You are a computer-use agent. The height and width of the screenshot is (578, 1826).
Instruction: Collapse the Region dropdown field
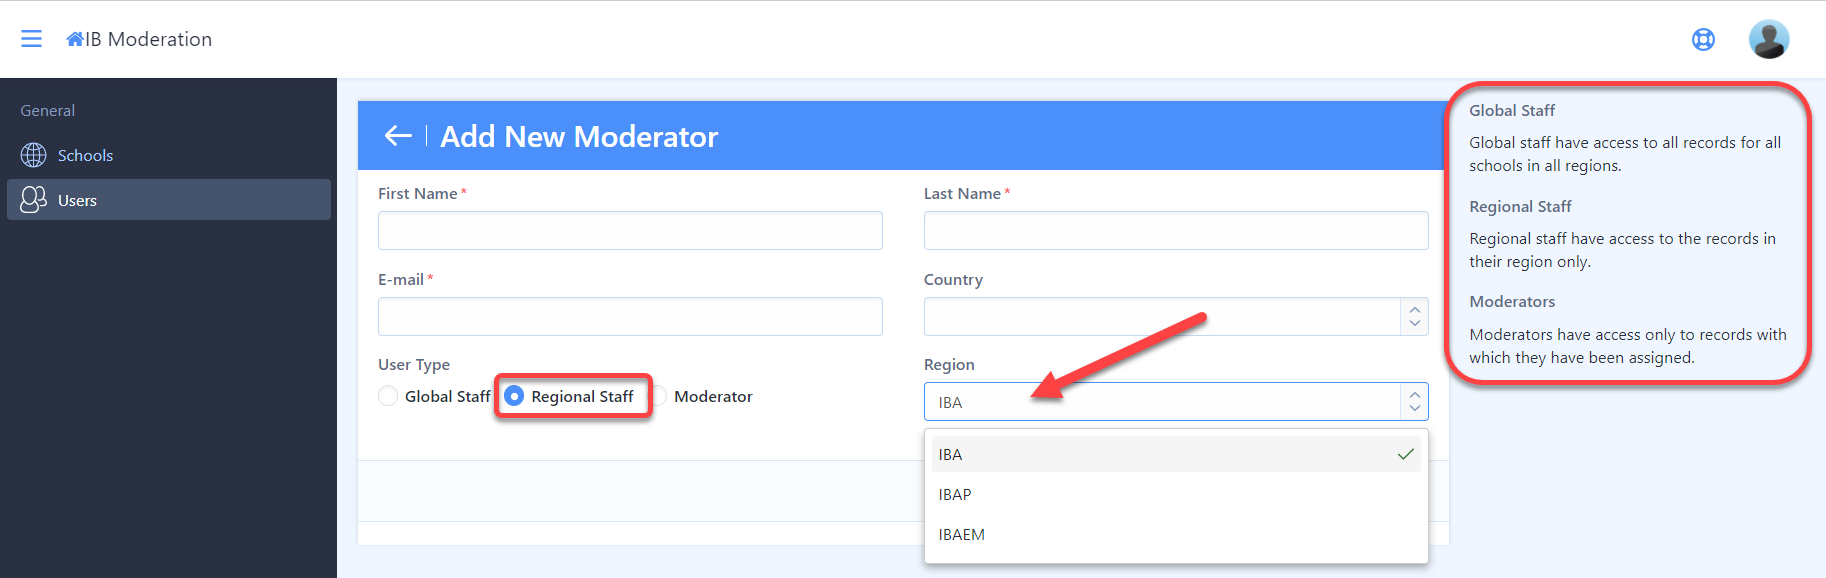[x=1176, y=402]
